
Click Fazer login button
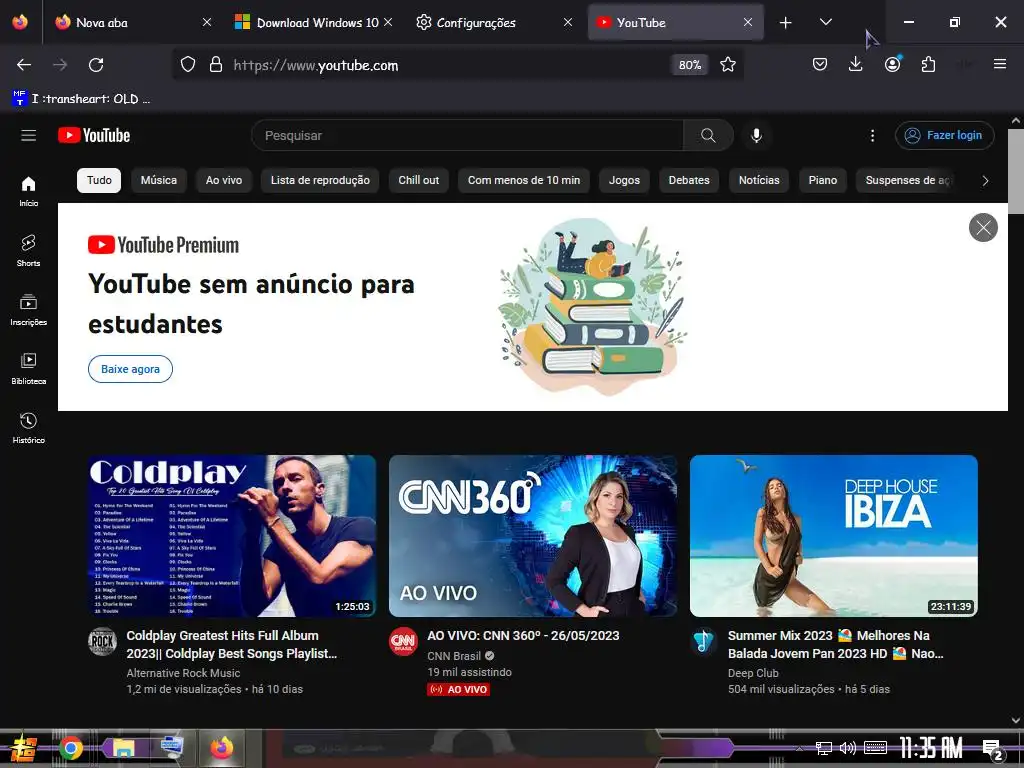944,135
